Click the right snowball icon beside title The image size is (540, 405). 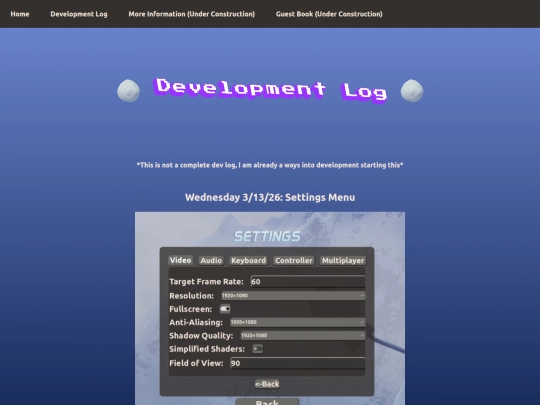[412, 91]
